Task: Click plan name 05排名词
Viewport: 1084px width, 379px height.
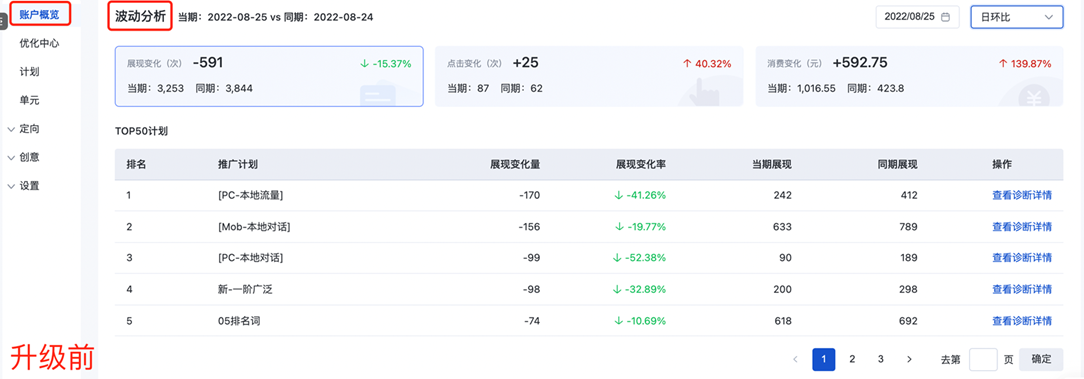Action: pyautogui.click(x=239, y=321)
